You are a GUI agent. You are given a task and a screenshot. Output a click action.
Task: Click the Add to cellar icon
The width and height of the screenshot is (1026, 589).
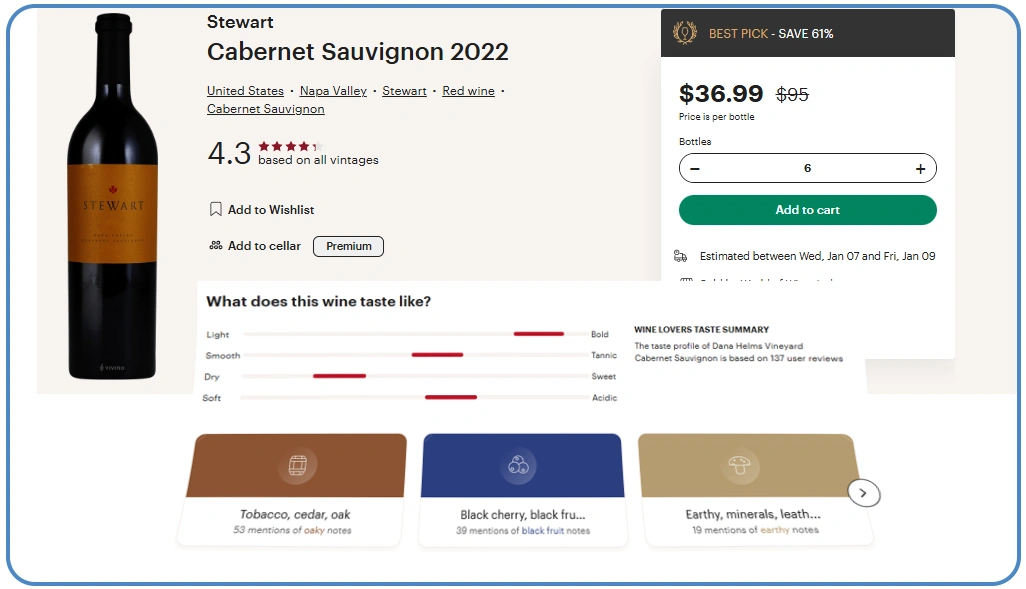(215, 246)
